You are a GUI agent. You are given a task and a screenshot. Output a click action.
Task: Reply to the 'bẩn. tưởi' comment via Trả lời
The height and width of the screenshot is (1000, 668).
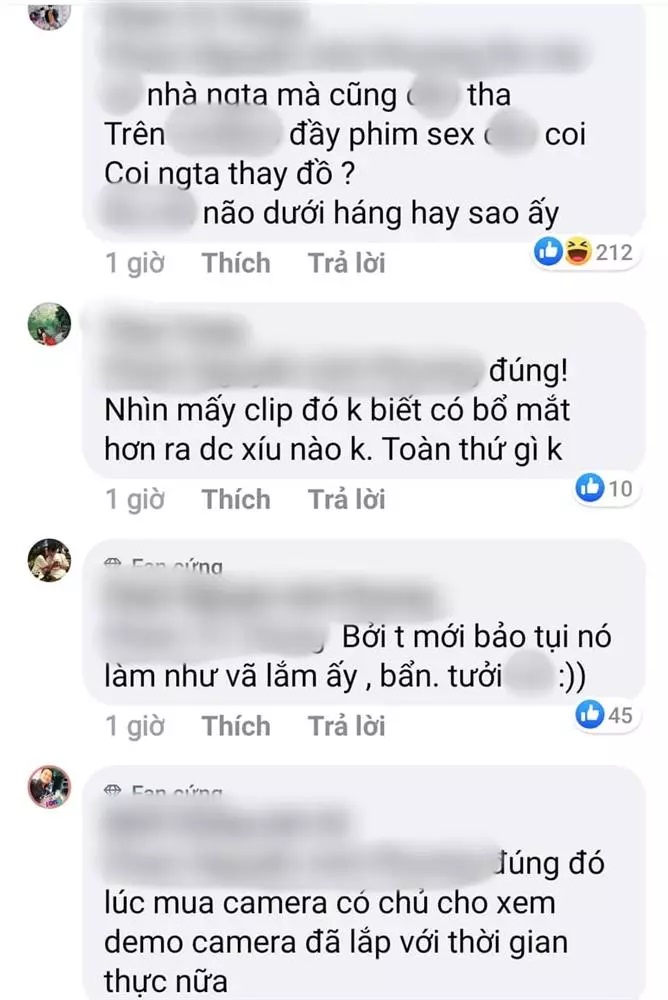(347, 726)
